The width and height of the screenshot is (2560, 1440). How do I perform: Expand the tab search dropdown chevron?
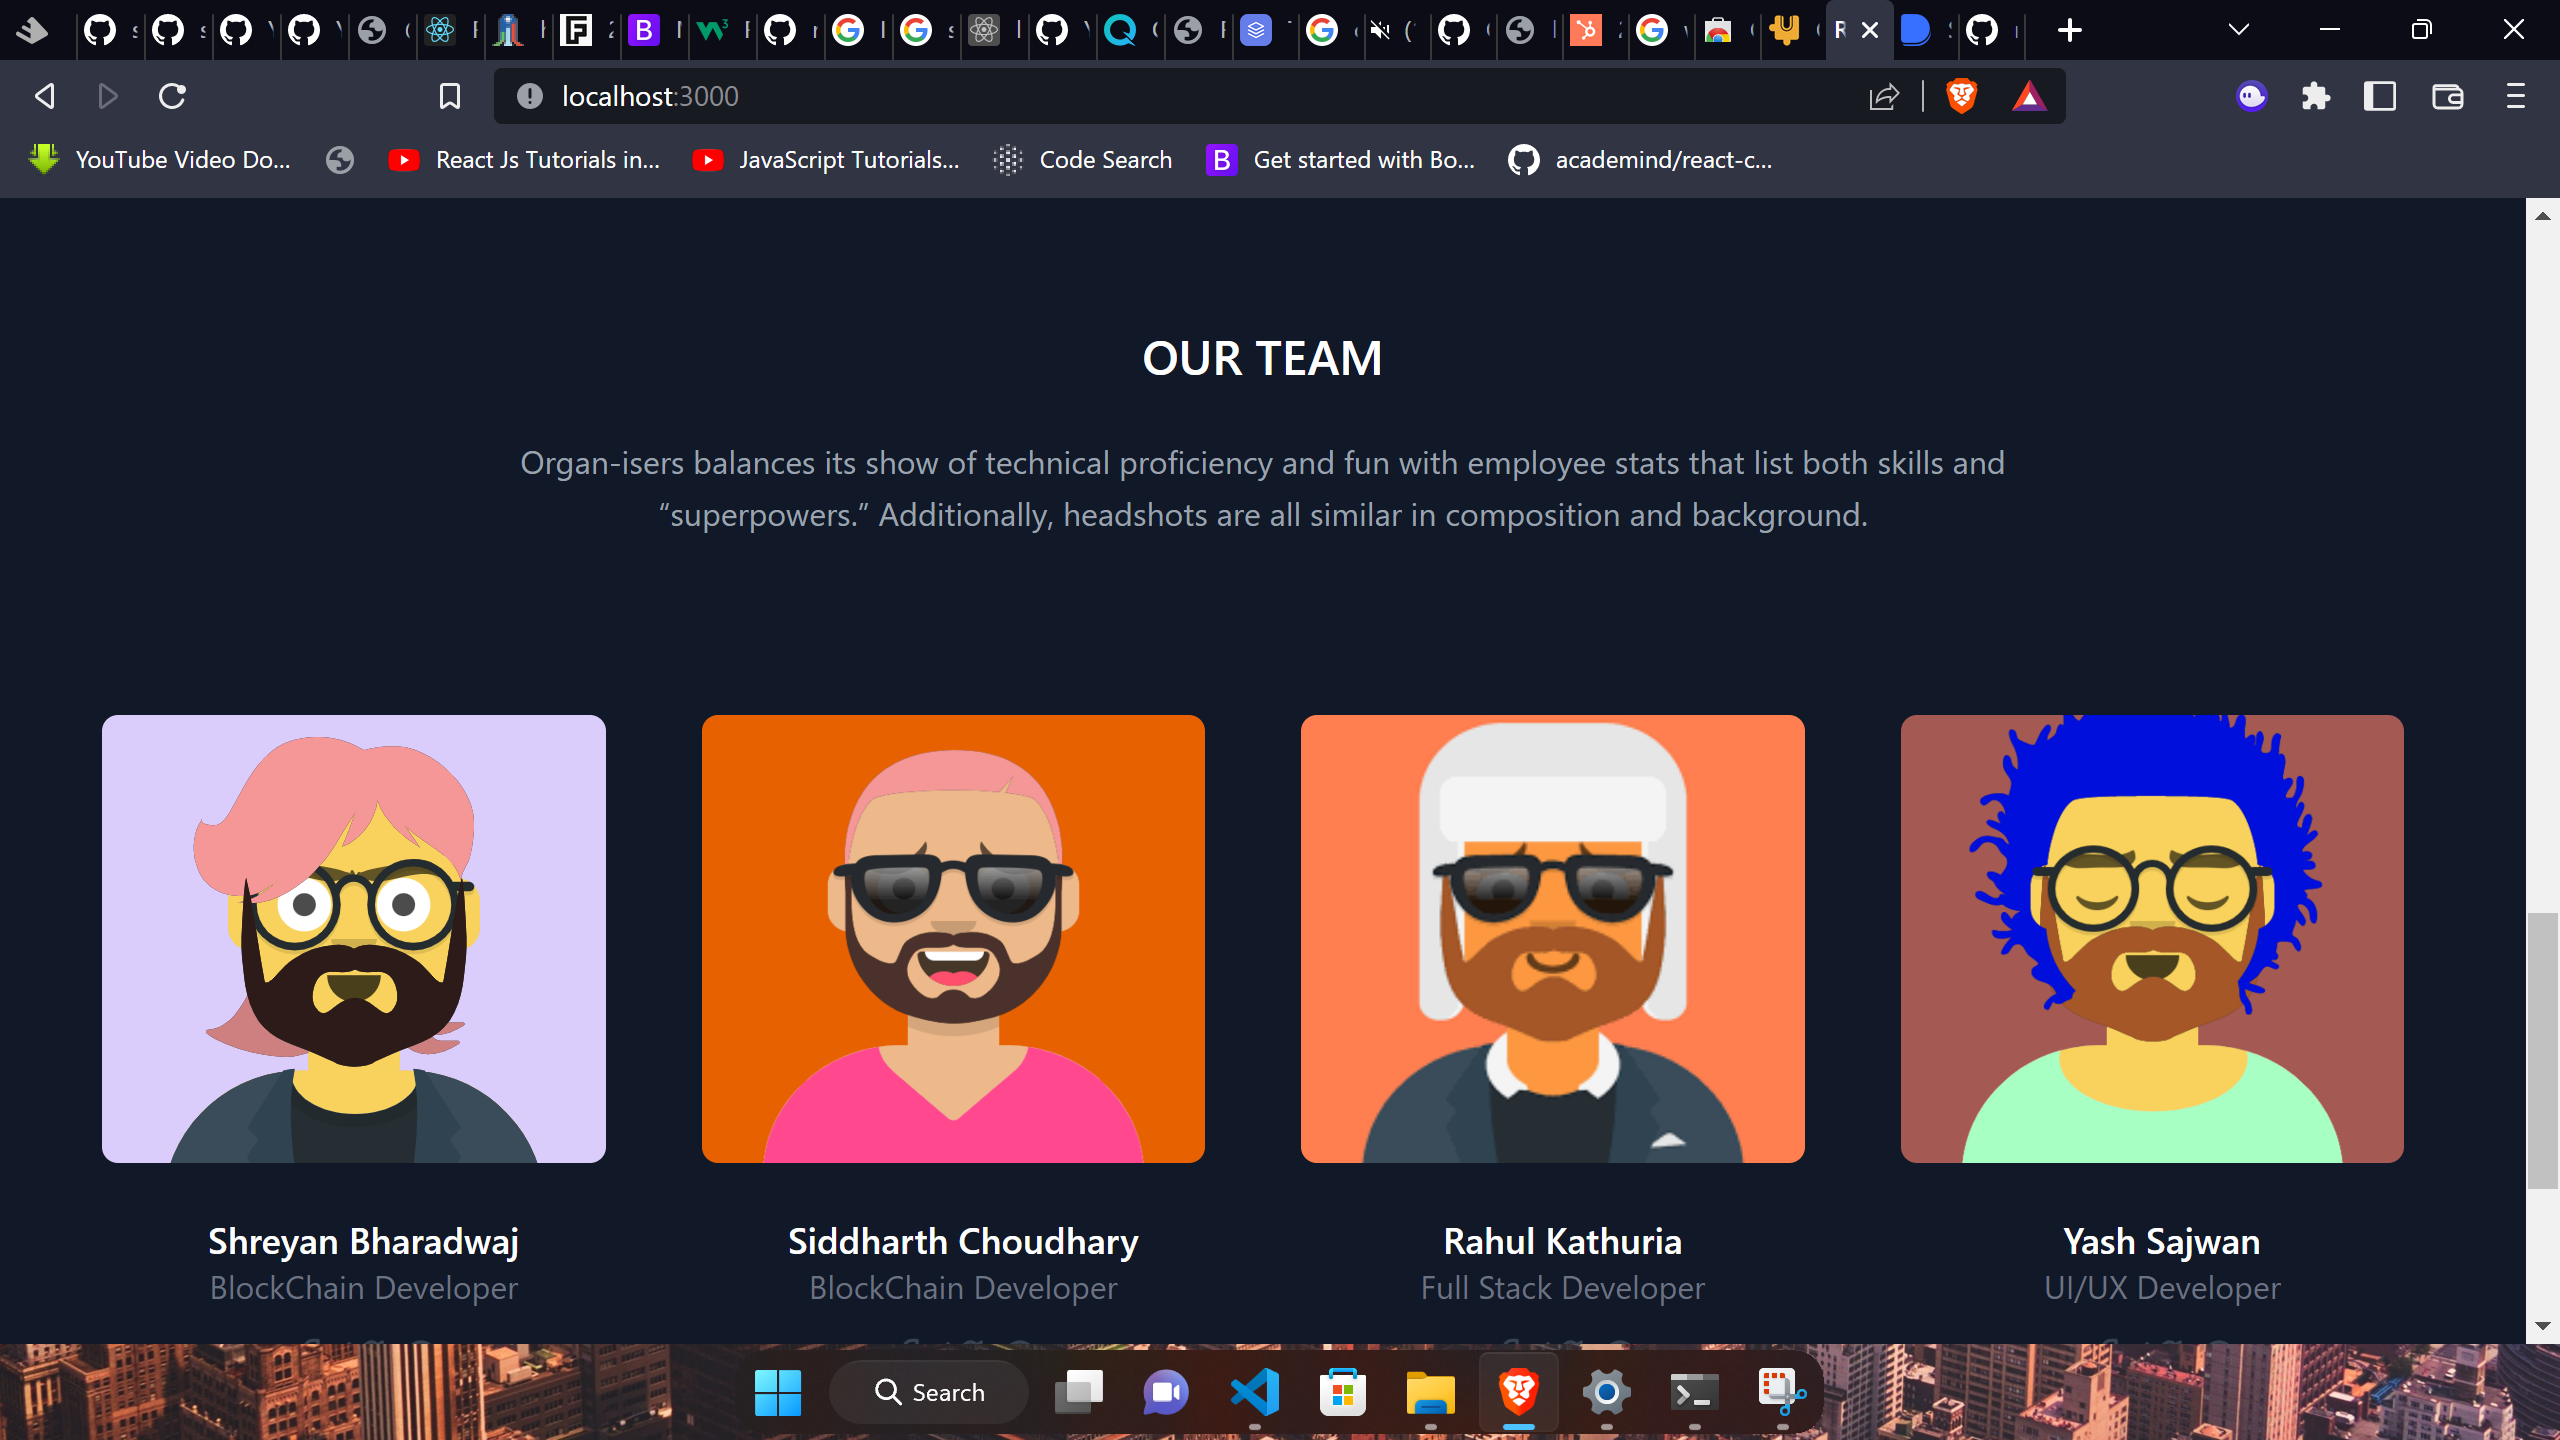2238,30
